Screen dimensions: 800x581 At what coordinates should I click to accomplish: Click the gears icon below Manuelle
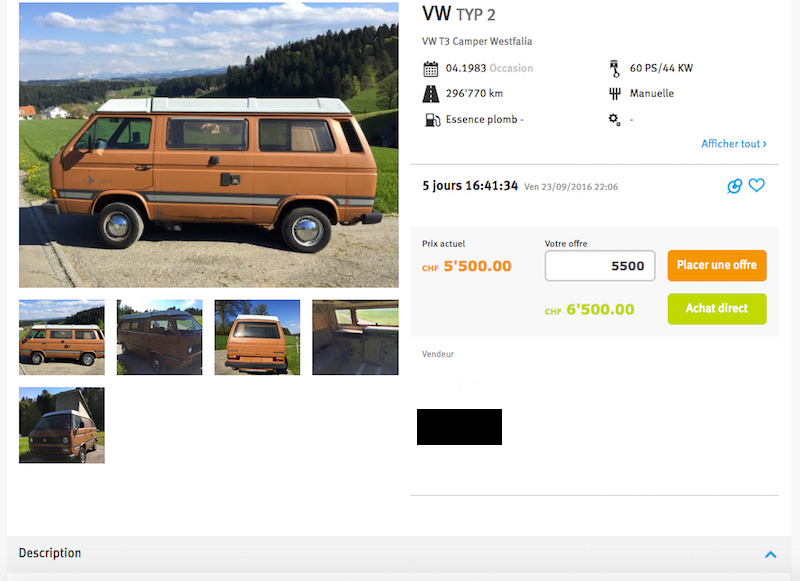click(x=614, y=120)
